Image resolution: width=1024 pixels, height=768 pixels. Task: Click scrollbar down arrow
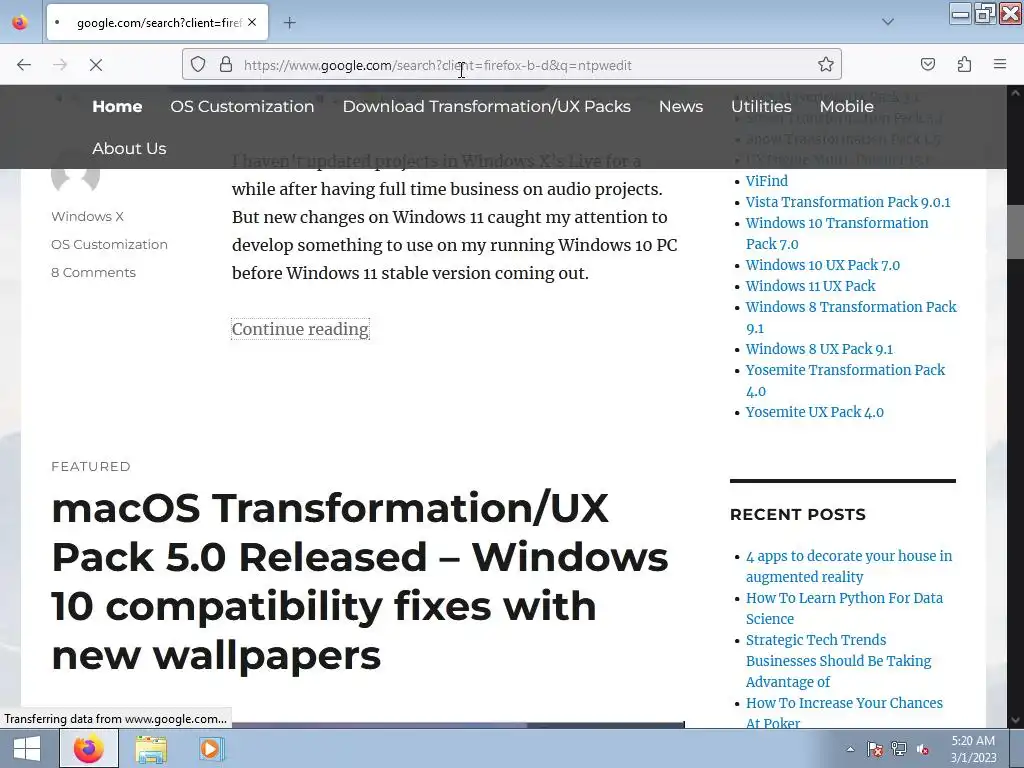1016,720
